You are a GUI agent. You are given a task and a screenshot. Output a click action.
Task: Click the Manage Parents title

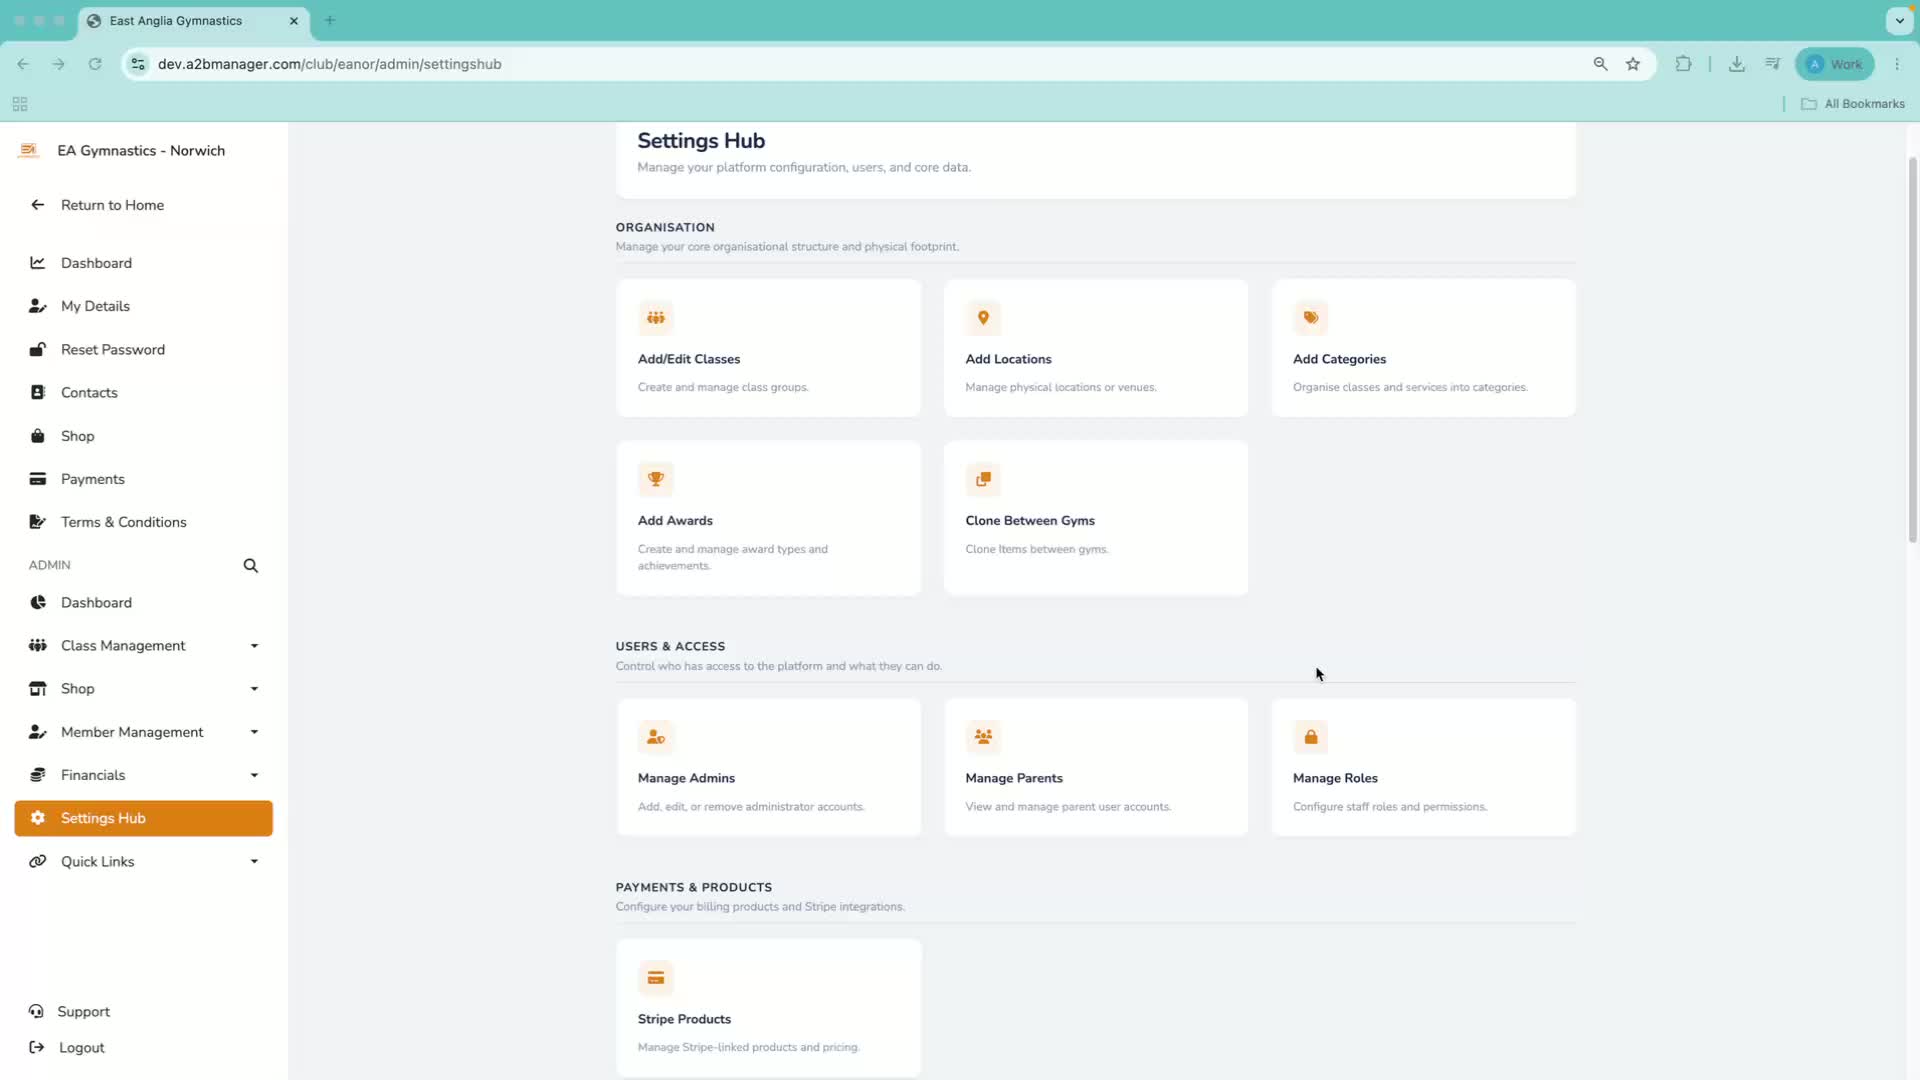1014,778
